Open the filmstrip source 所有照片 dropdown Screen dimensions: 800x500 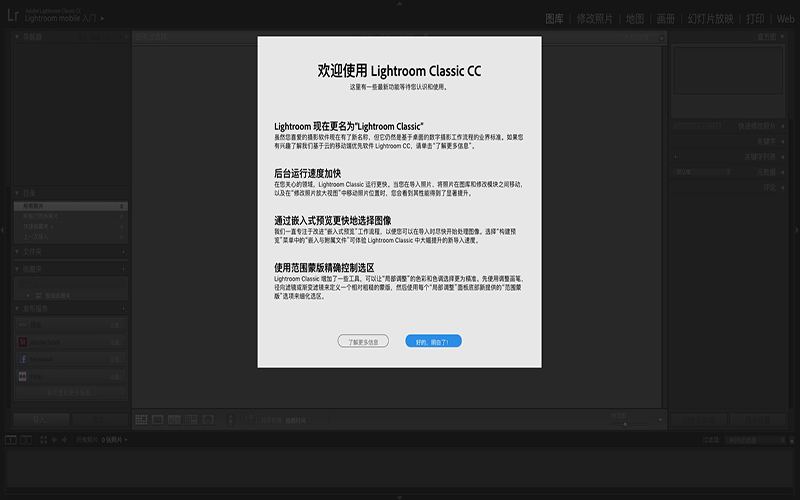[102, 439]
